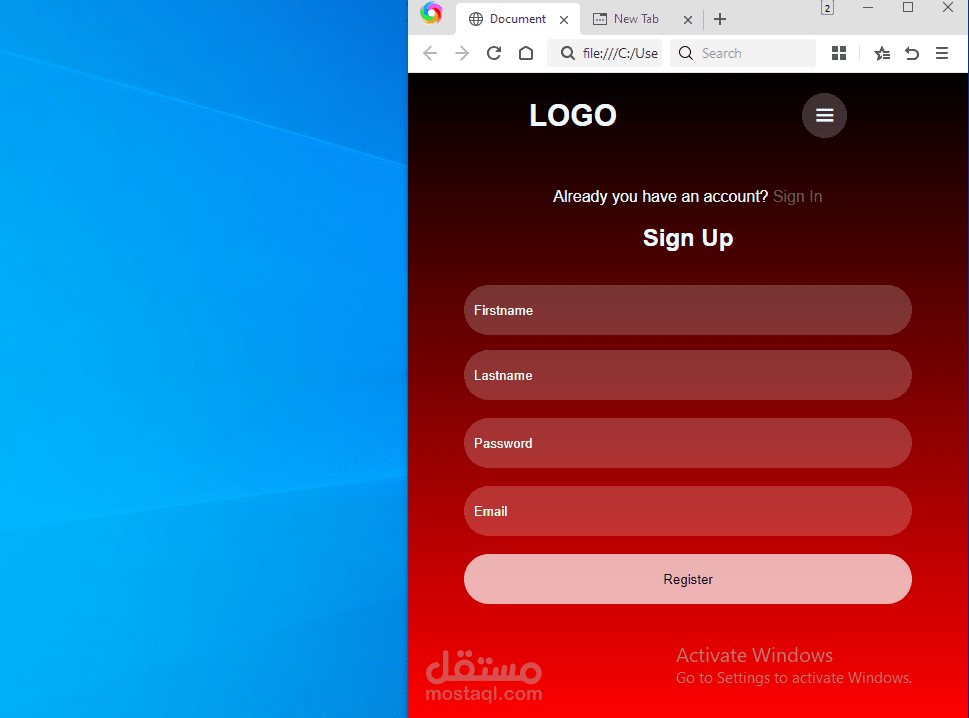Viewport: 969px width, 718px height.
Task: Reload the page with the refresh icon
Action: click(493, 53)
